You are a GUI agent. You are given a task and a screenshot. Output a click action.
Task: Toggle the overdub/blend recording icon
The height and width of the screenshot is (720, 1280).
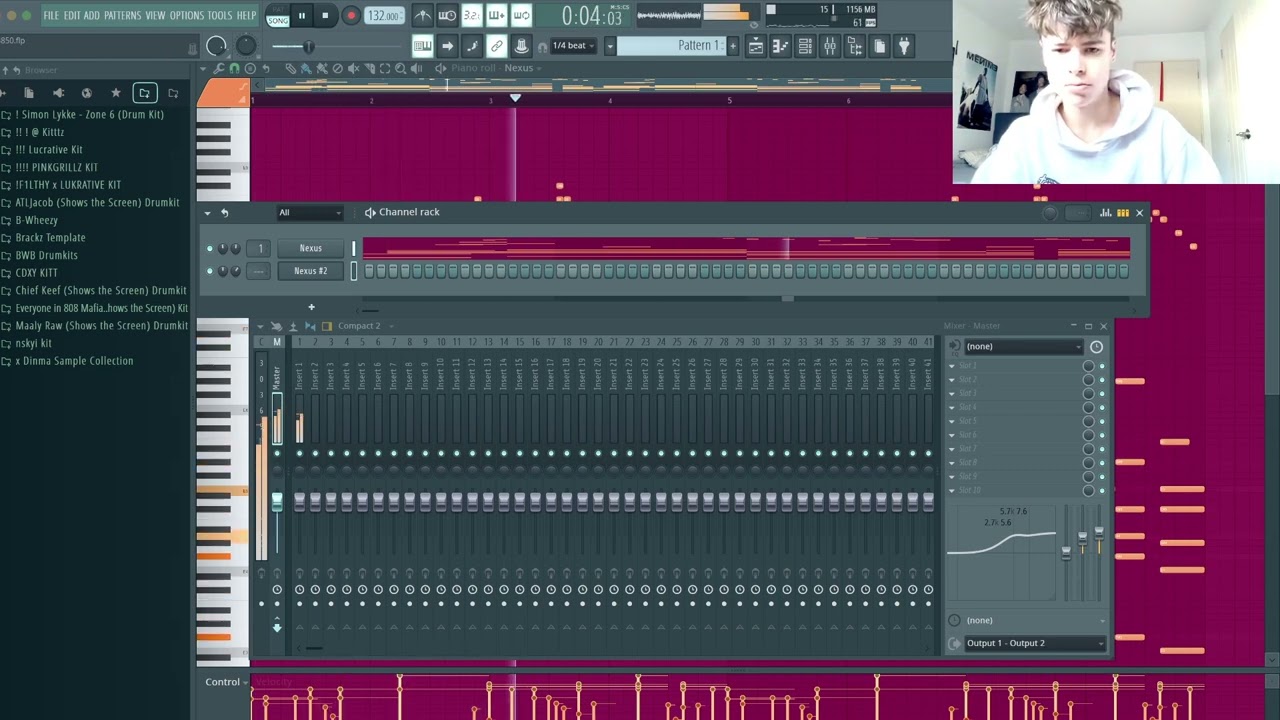496,15
